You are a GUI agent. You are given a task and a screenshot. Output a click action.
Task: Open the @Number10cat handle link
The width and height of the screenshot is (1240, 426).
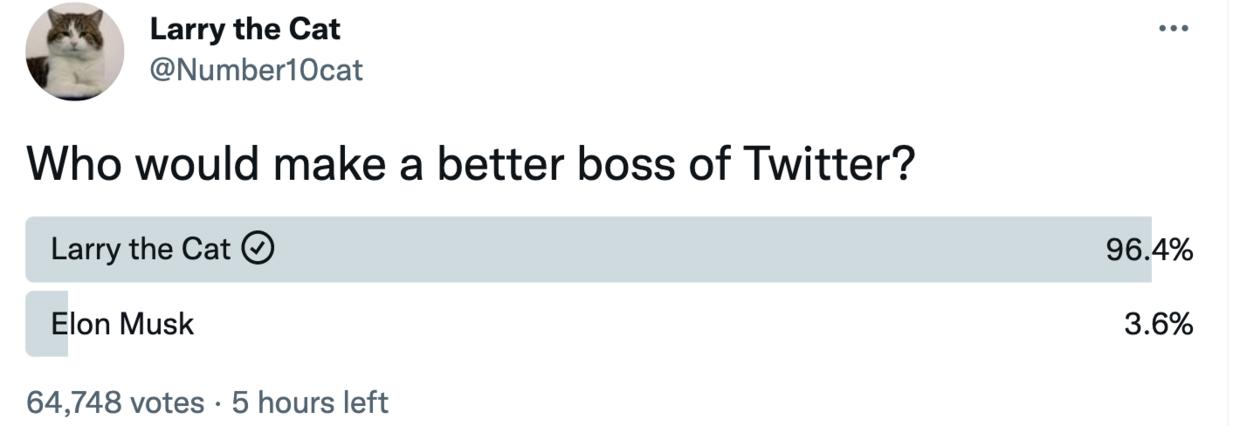tap(256, 70)
